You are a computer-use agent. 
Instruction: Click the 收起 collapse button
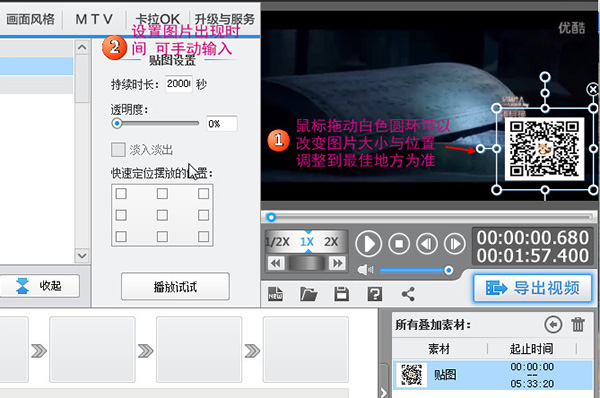point(39,286)
